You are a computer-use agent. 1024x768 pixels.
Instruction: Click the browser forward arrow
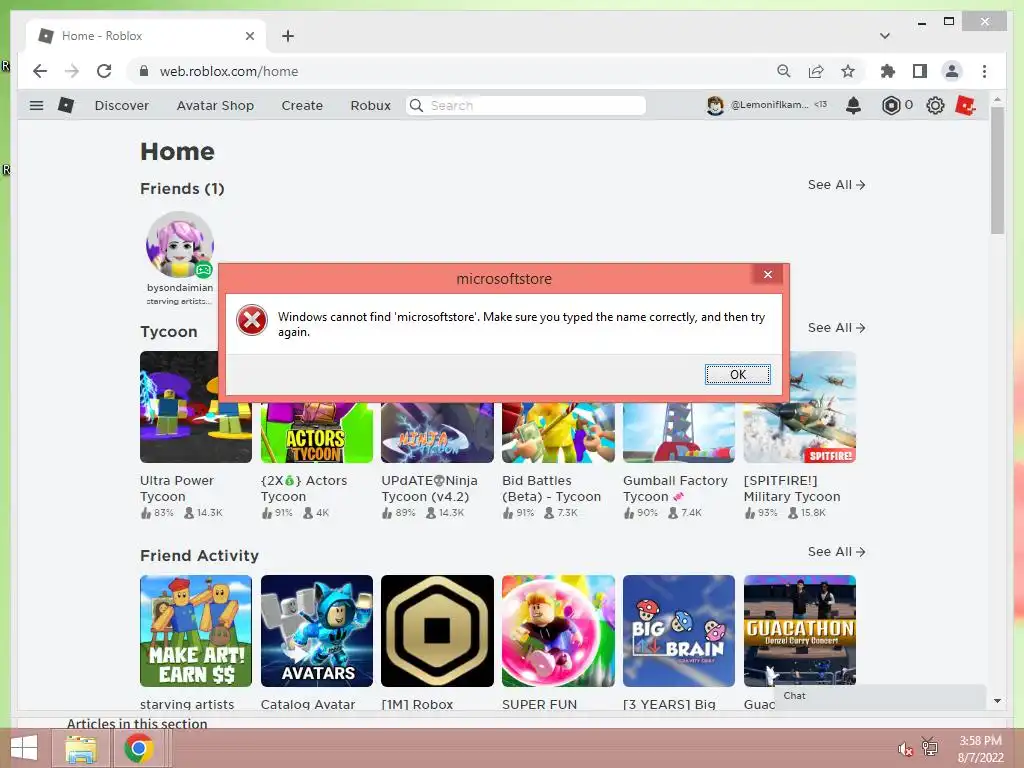point(72,71)
